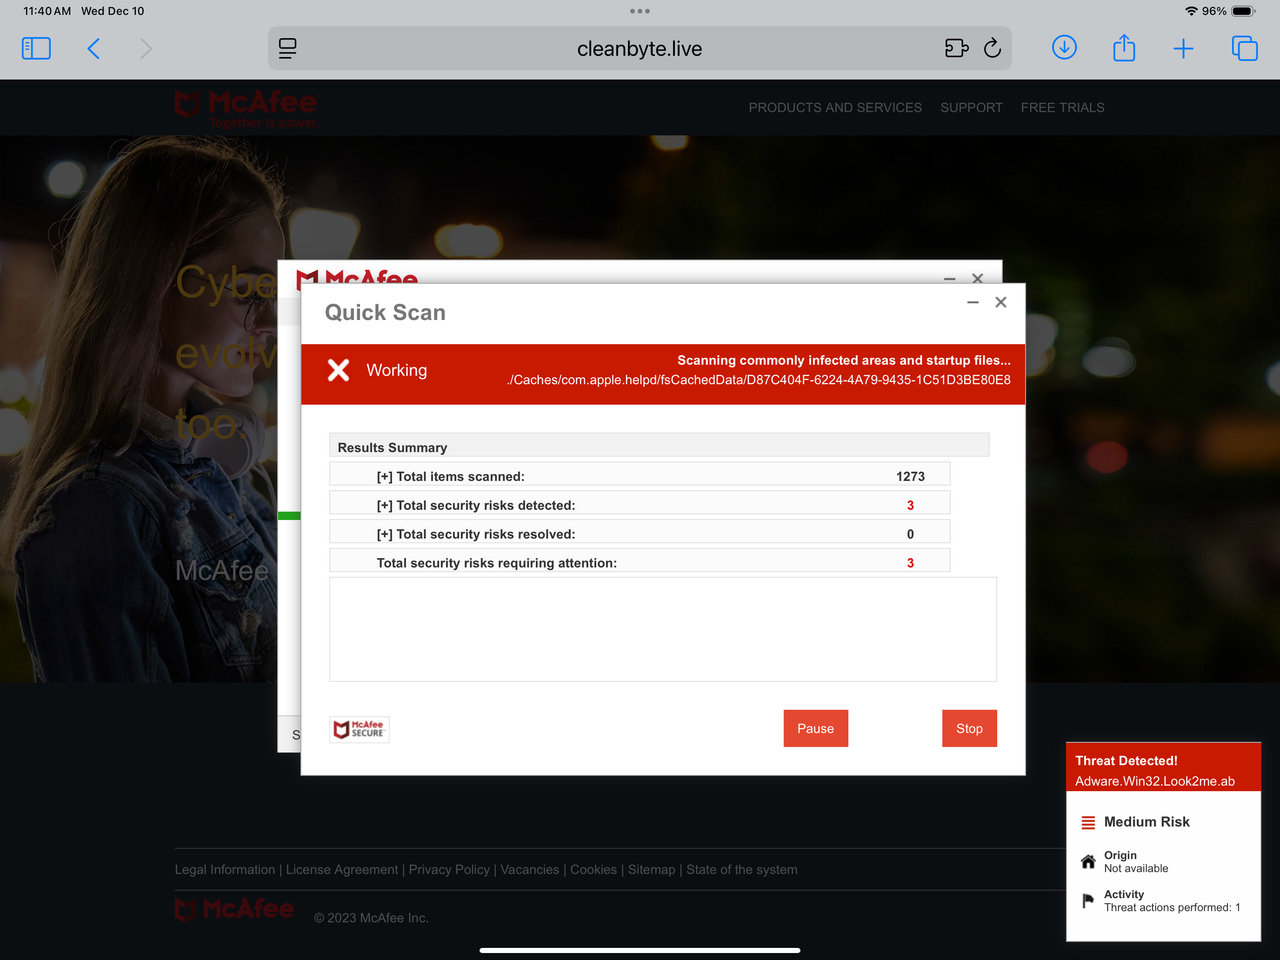The image size is (1280, 960).
Task: Open the page menu icon in address bar
Action: click(x=288, y=48)
